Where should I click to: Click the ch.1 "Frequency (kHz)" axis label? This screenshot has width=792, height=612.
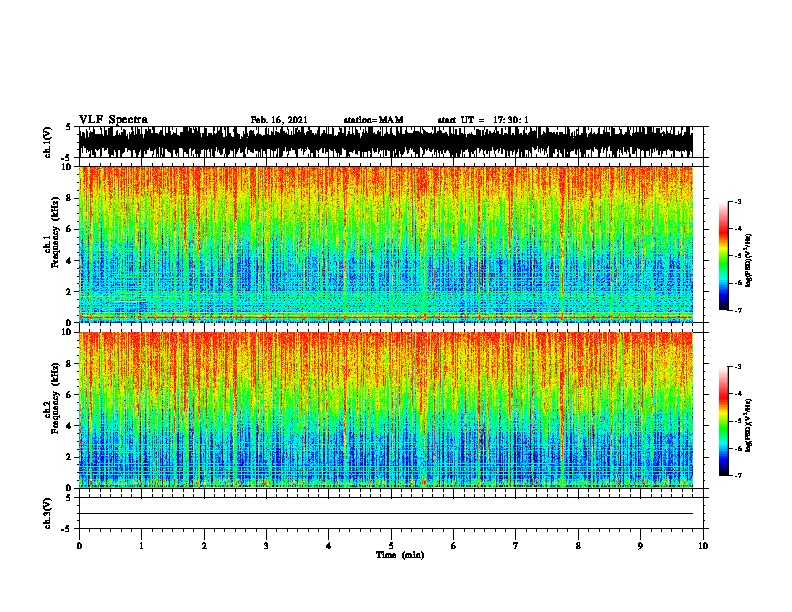point(55,233)
